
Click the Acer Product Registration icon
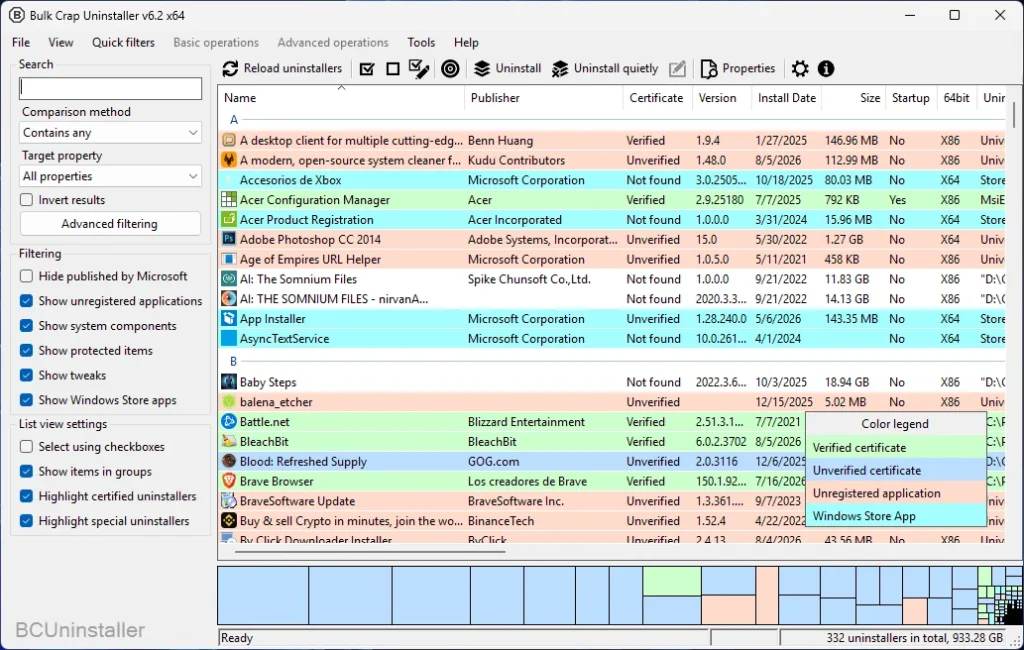coord(229,219)
